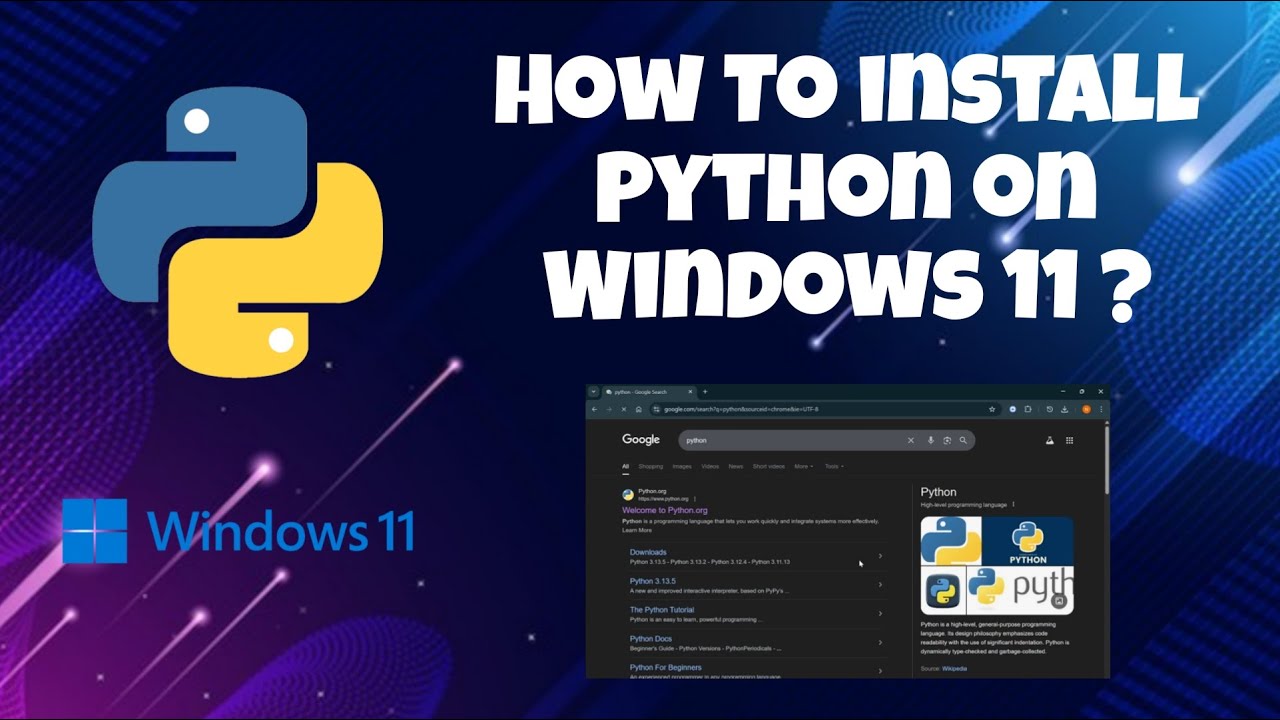
Task: Click 'Python 3.13.5 - Python 3.13.2' version text
Action: tap(667, 562)
